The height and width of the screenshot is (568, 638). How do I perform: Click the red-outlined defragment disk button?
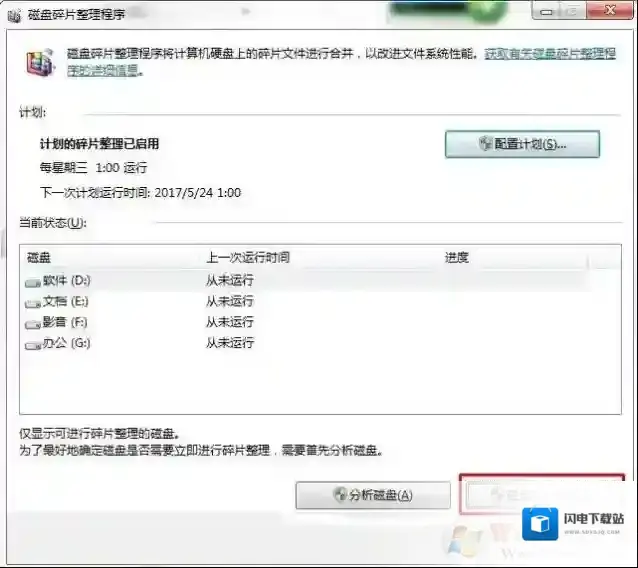[x=540, y=494]
